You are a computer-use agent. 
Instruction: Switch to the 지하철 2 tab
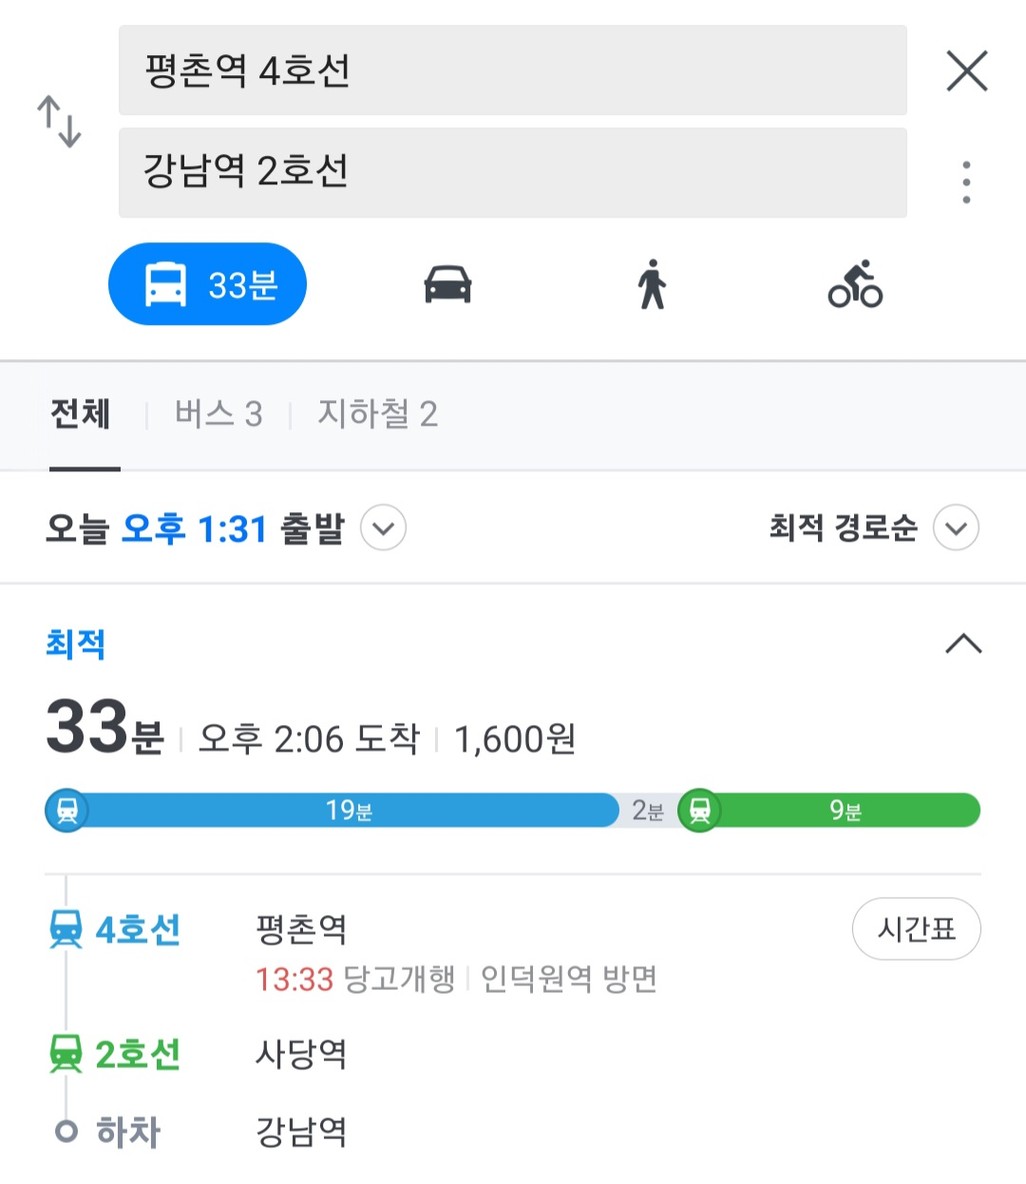(377, 414)
